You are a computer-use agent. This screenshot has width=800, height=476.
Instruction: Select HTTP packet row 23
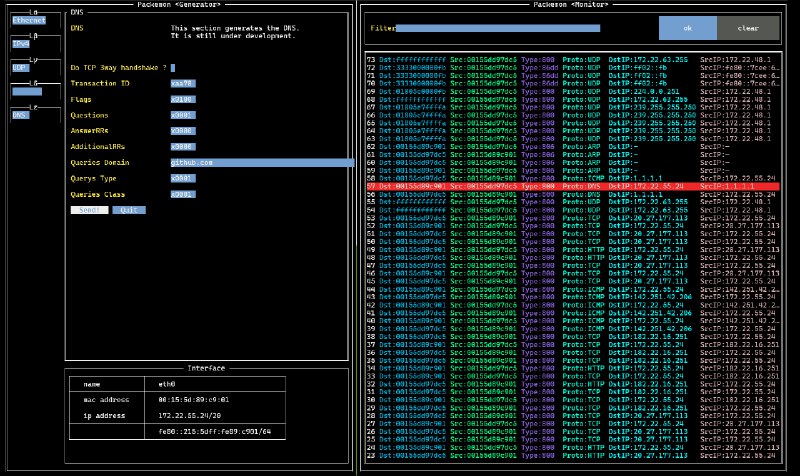573,456
